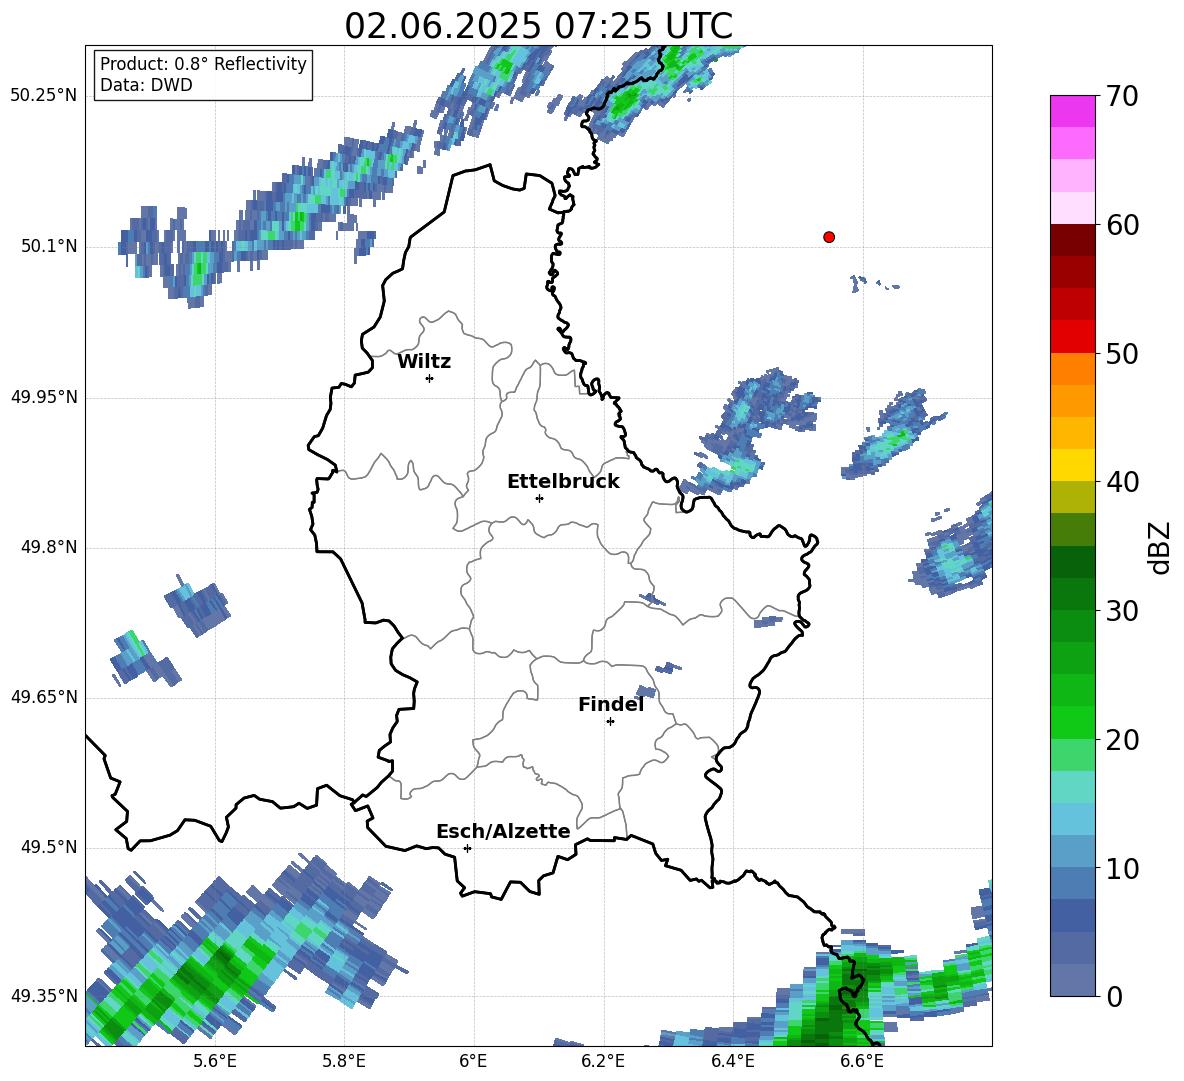Click the 60 value on colorbar

1121,225
